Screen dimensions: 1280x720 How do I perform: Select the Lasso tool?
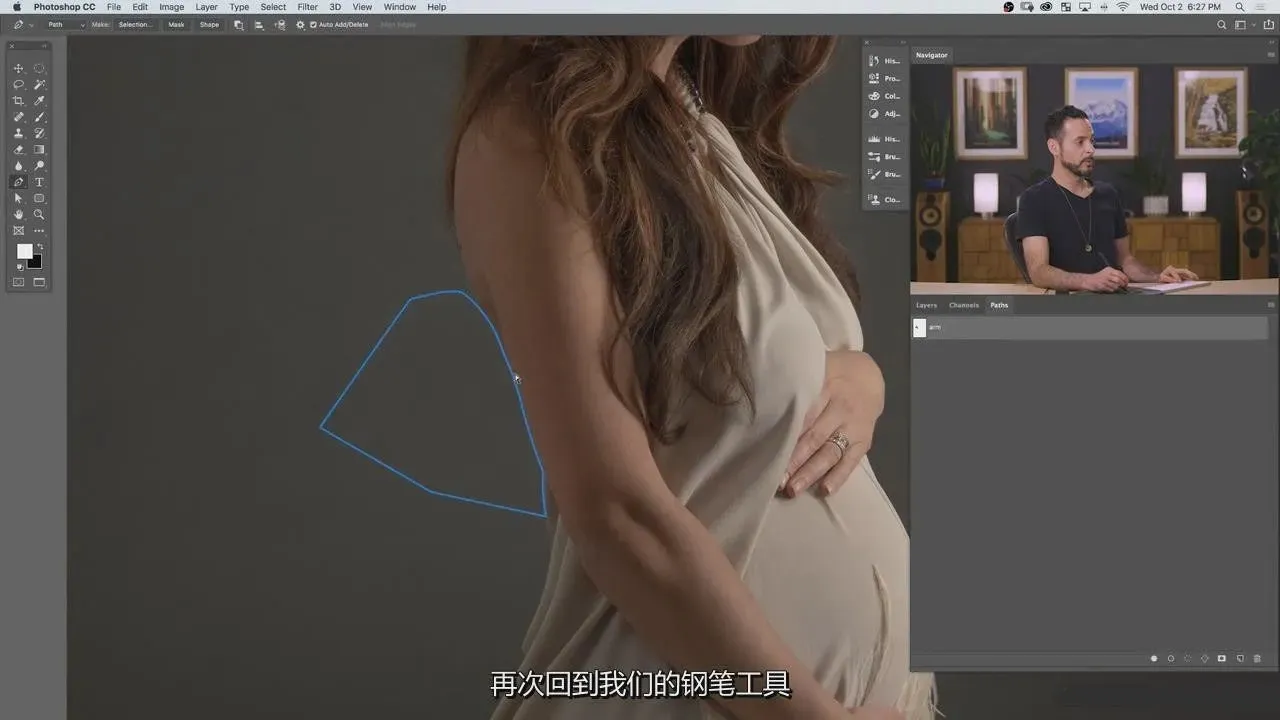[18, 85]
